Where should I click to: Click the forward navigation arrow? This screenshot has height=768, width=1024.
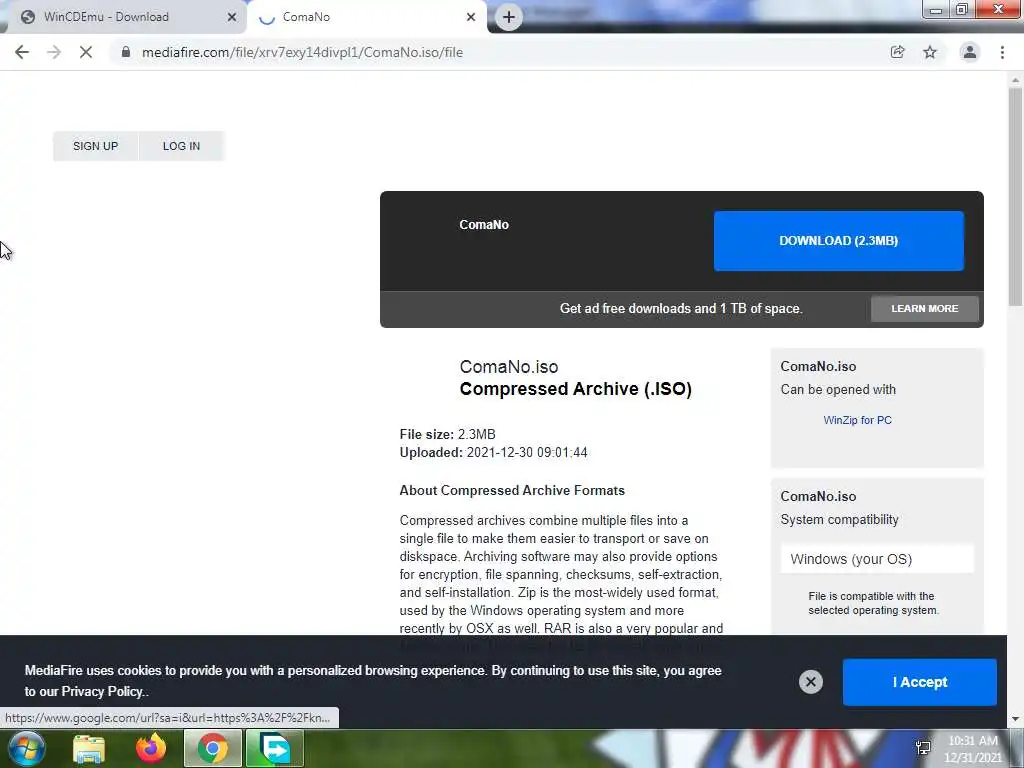(x=54, y=52)
